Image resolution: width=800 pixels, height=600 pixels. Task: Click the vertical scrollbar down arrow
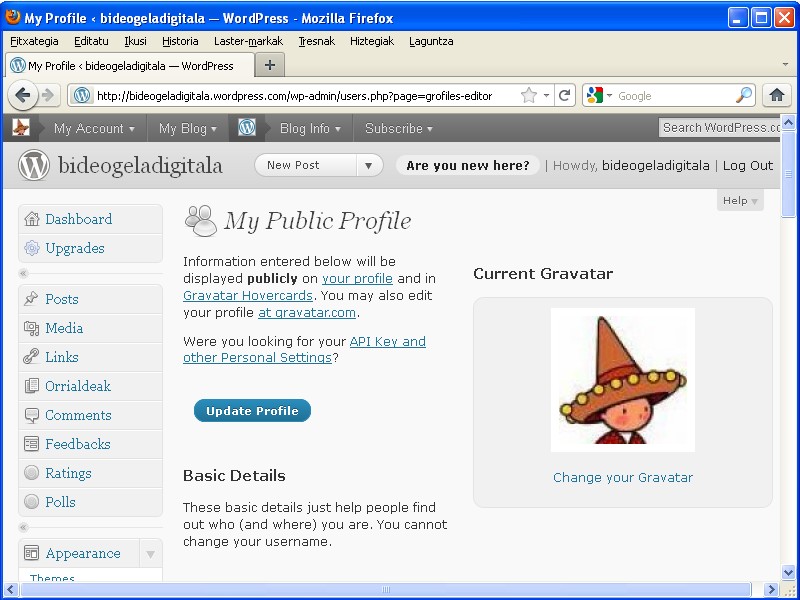pyautogui.click(x=788, y=572)
